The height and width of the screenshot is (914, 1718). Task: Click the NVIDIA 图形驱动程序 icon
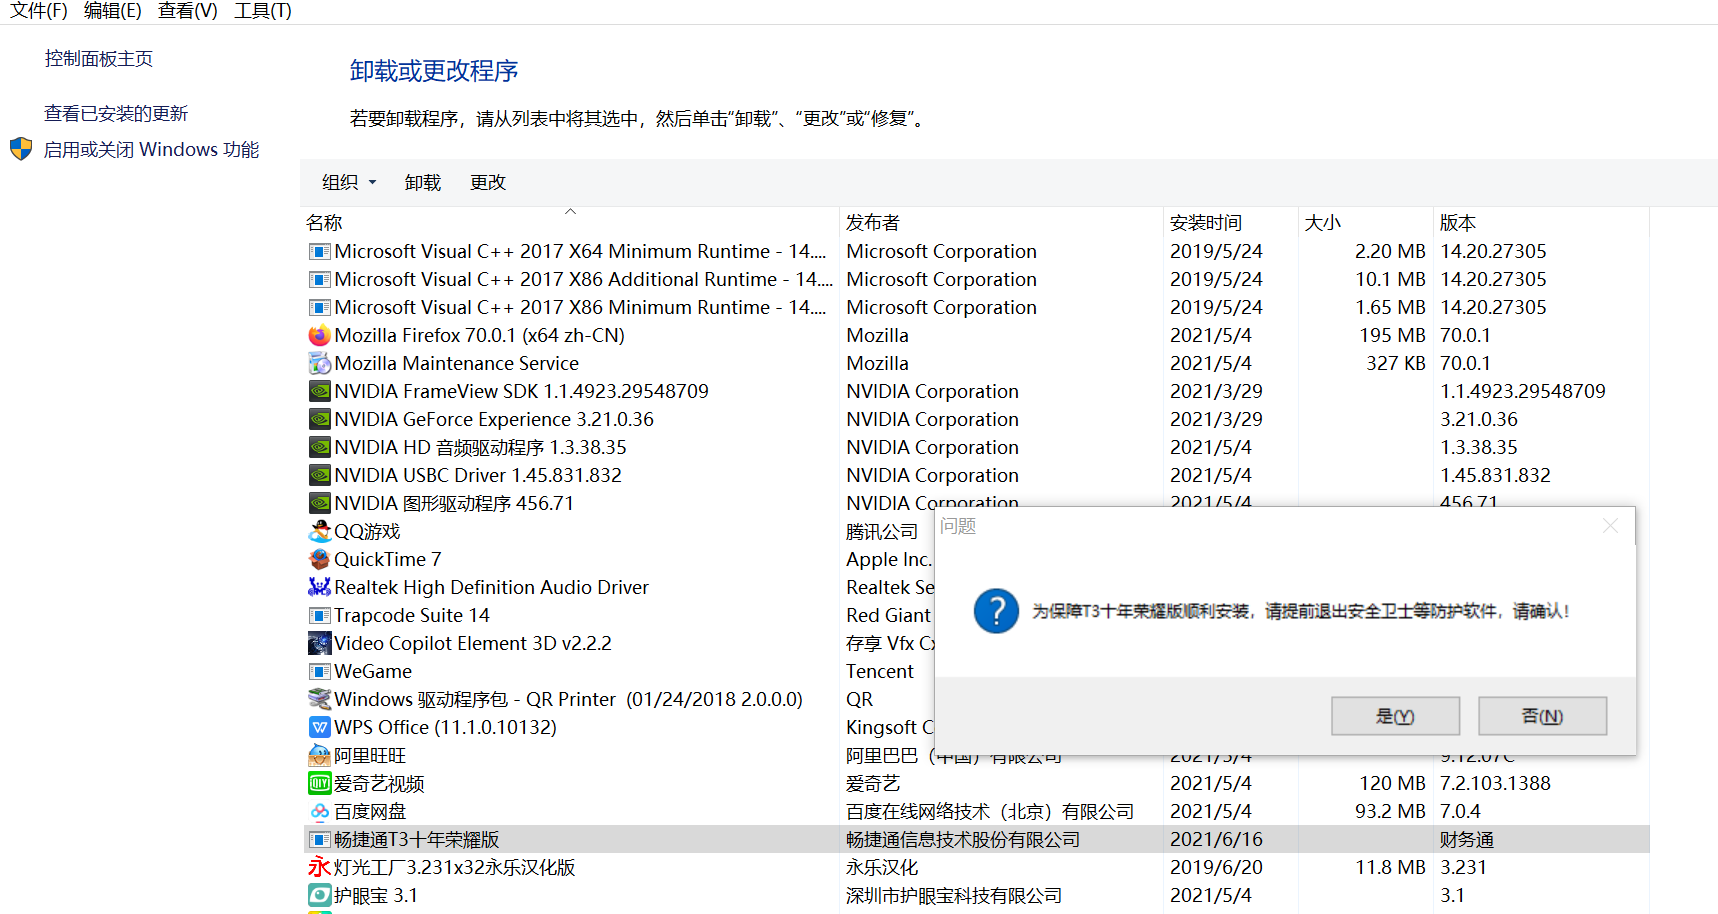[x=319, y=503]
